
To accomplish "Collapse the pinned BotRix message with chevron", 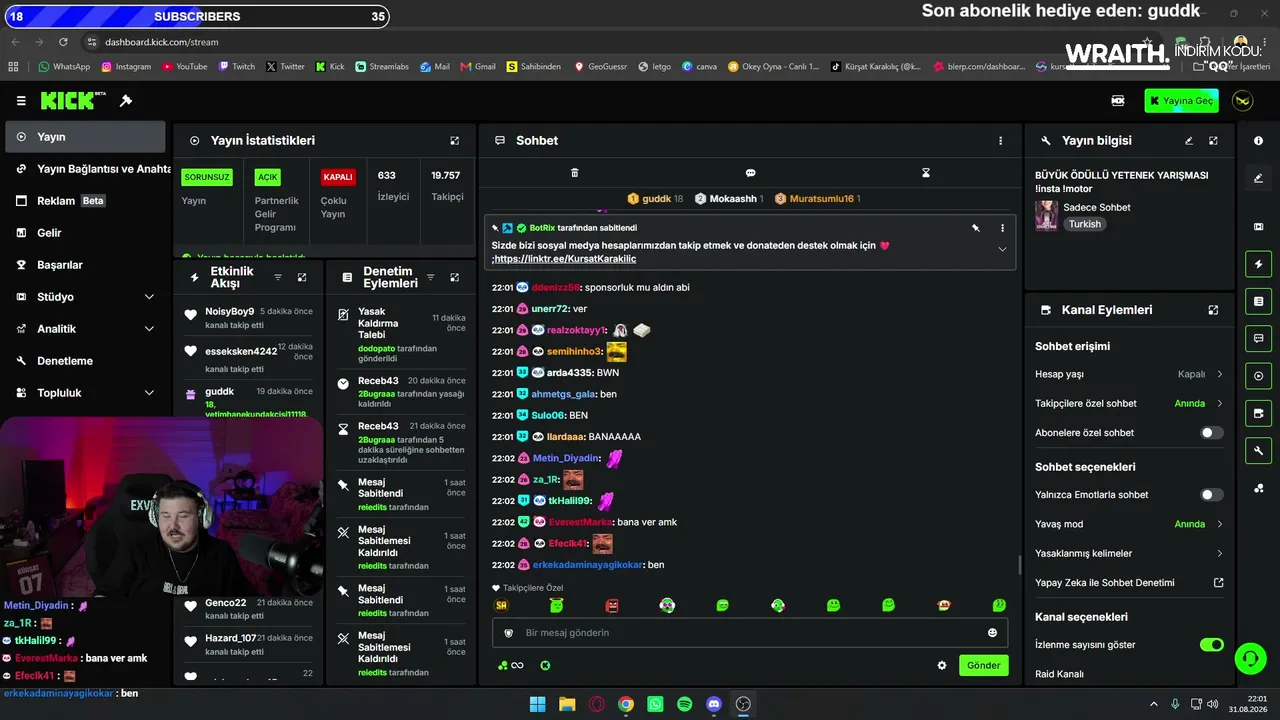I will tap(1002, 249).
